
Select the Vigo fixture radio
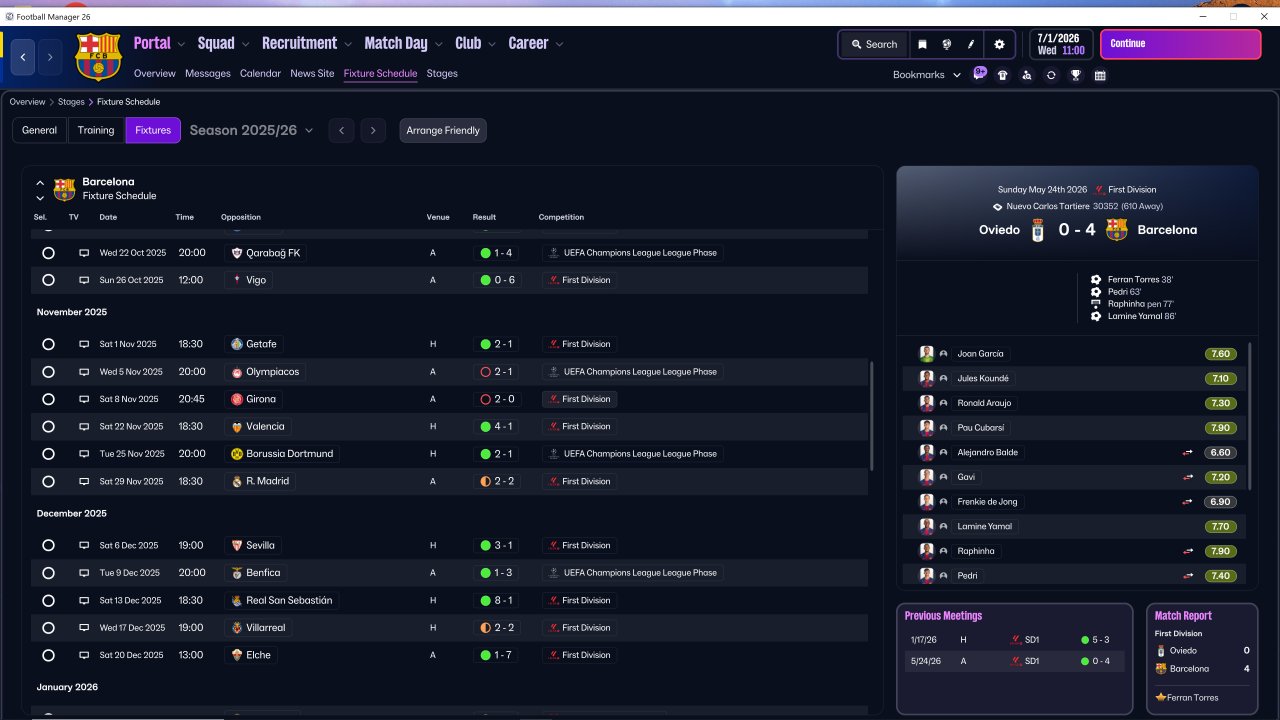[x=48, y=280]
